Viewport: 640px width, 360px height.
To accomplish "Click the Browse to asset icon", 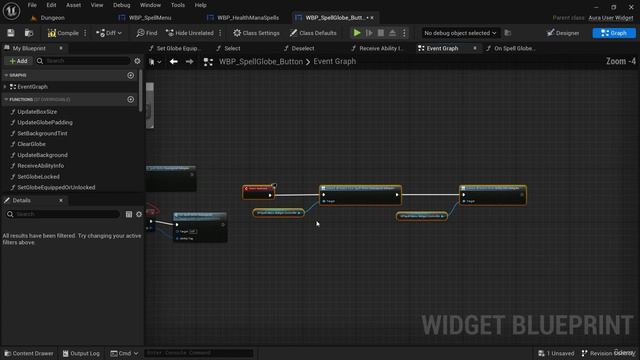I will (x=29, y=33).
